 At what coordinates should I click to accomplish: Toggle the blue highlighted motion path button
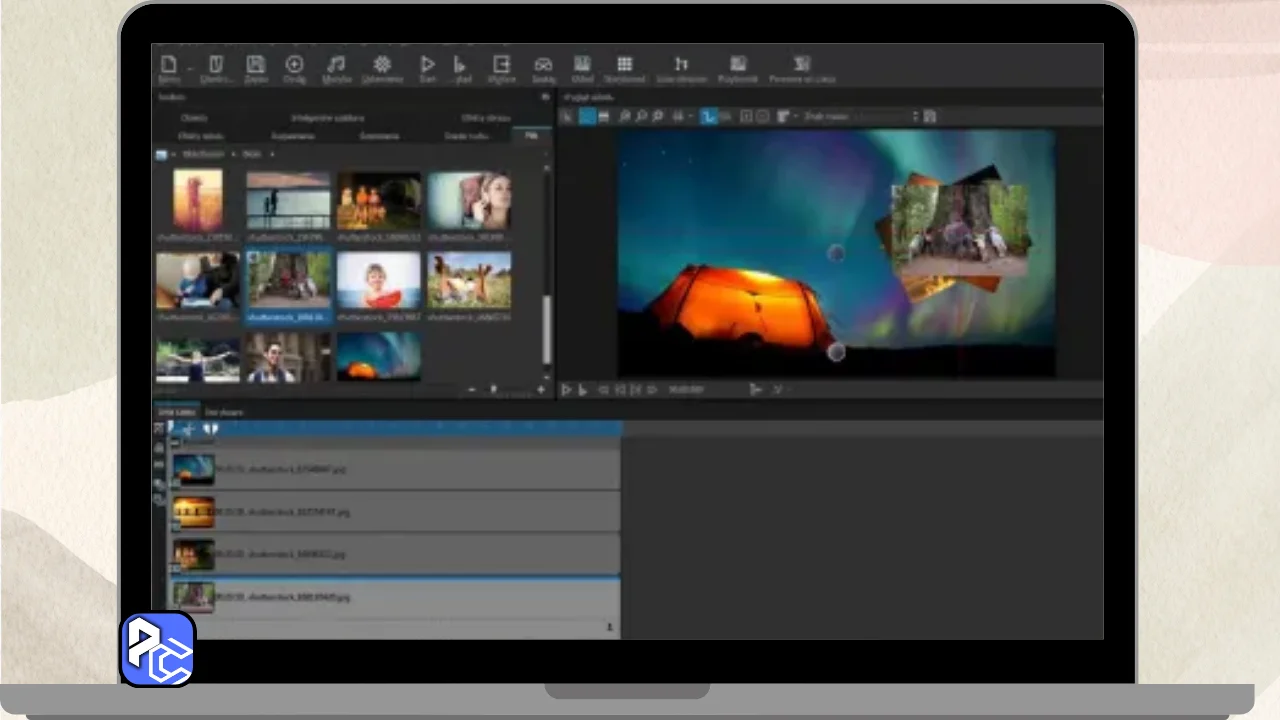coord(709,116)
